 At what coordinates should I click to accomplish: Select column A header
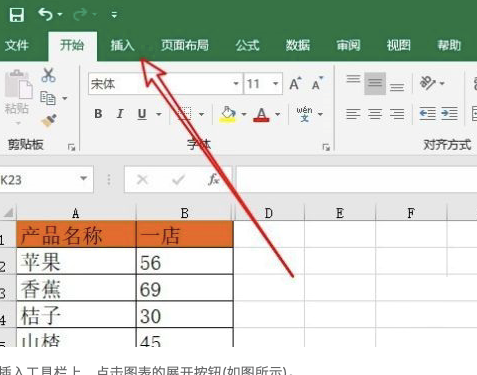click(76, 213)
